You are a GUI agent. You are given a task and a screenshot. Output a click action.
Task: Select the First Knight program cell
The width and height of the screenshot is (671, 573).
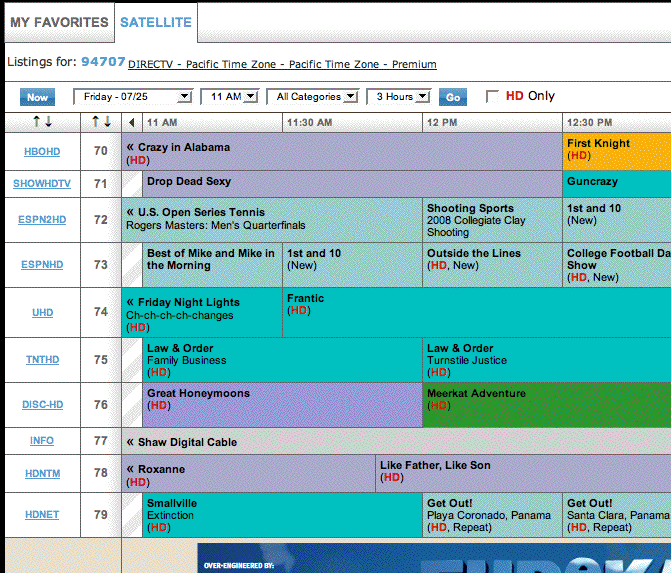616,150
